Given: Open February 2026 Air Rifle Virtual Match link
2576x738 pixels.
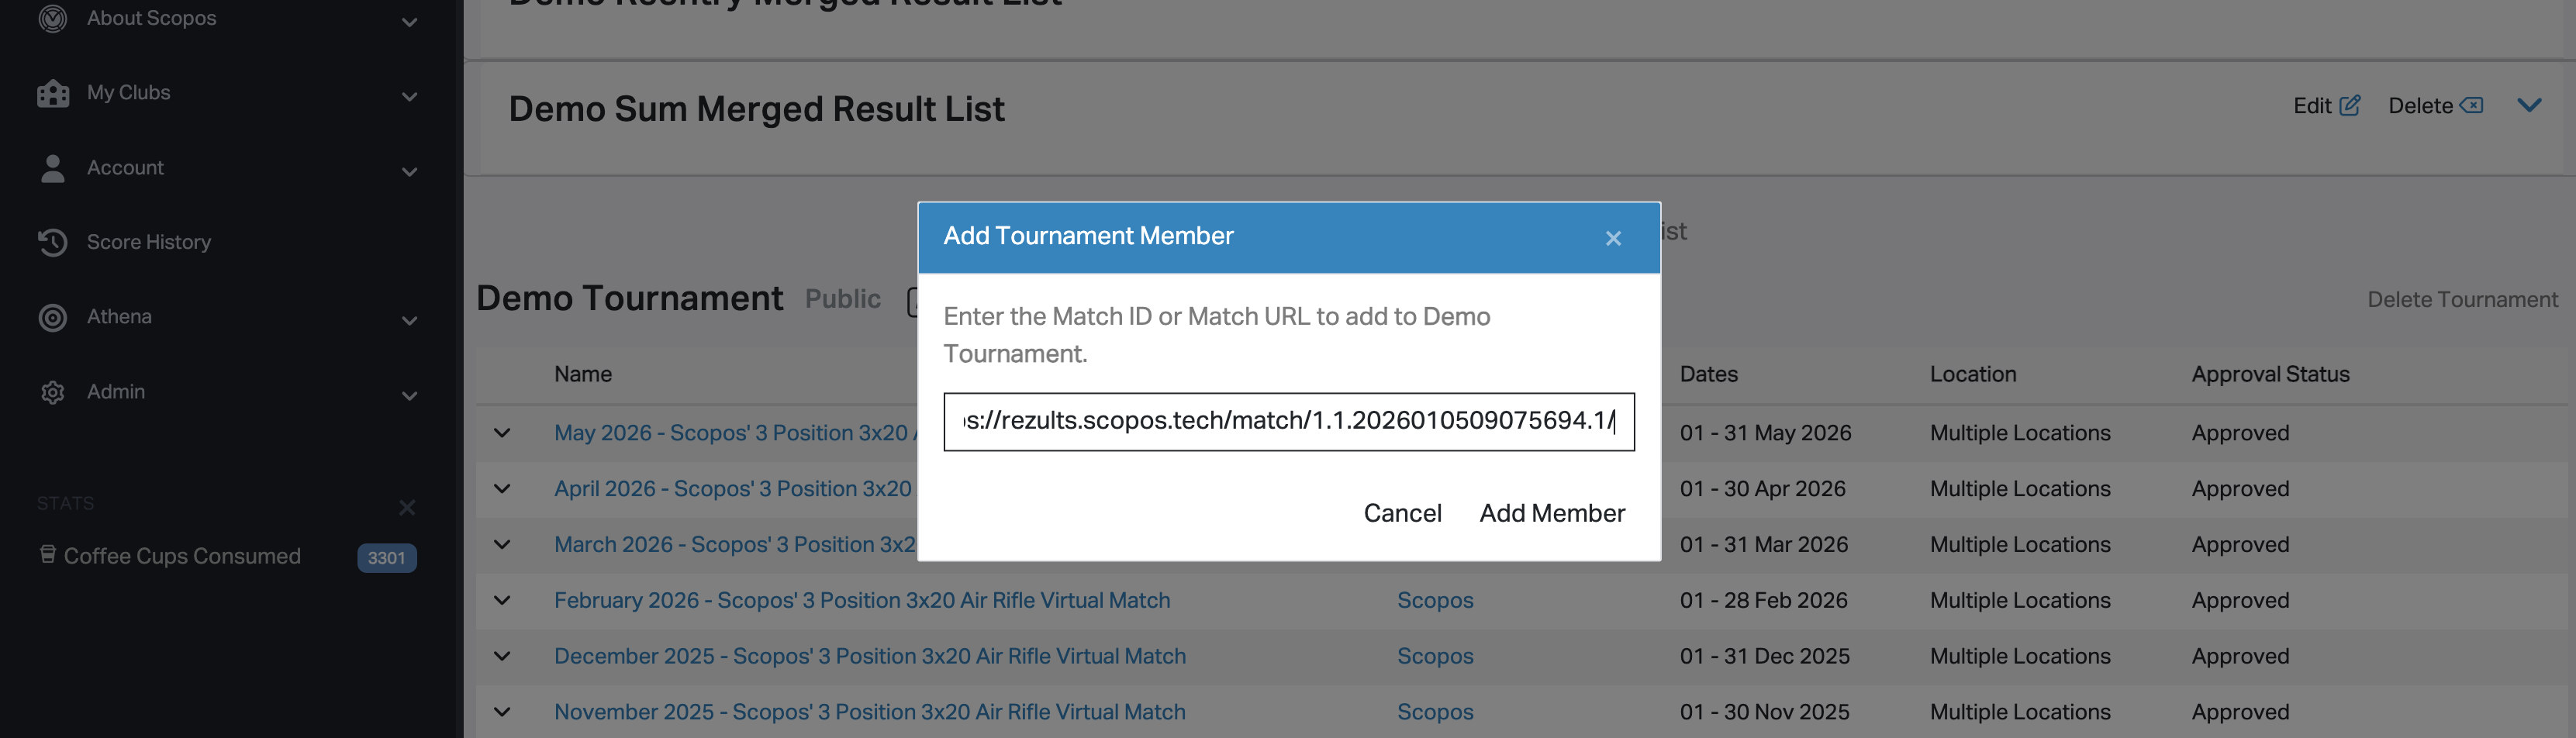Looking at the screenshot, I should (x=862, y=600).
